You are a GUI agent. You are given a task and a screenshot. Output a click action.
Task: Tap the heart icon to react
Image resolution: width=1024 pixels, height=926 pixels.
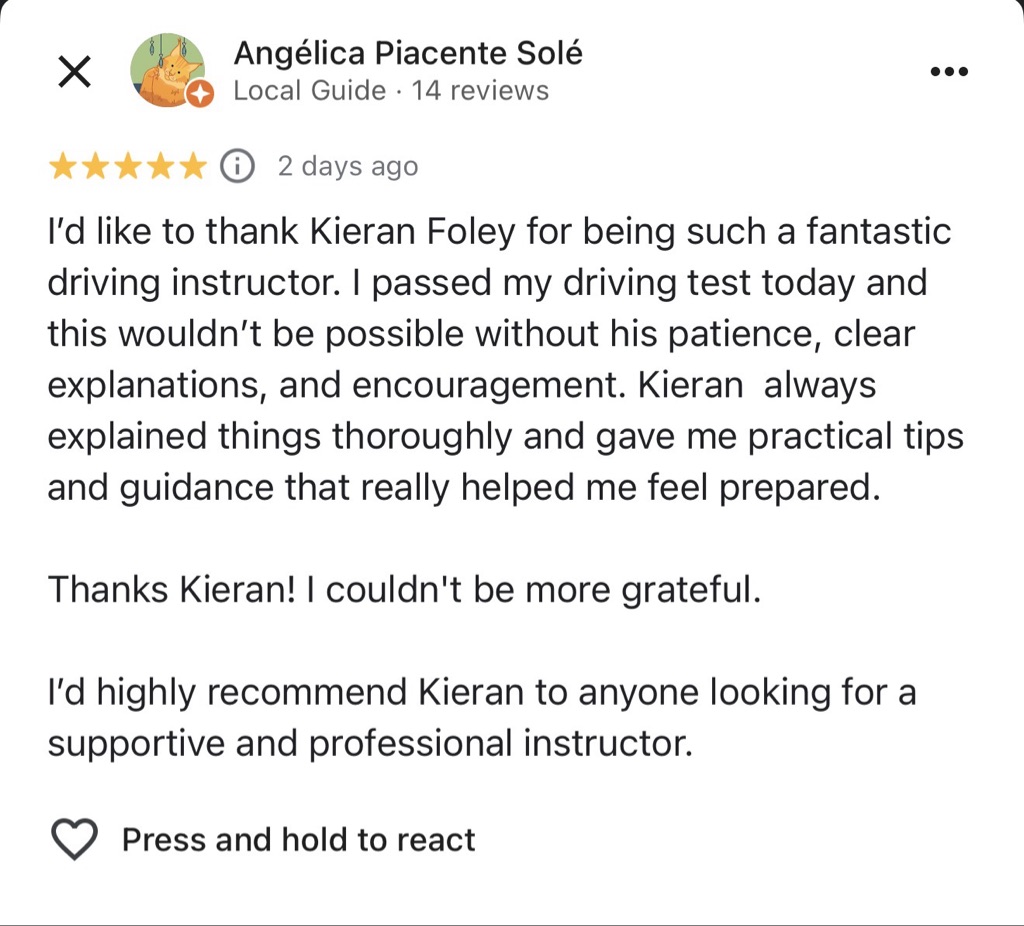[75, 839]
